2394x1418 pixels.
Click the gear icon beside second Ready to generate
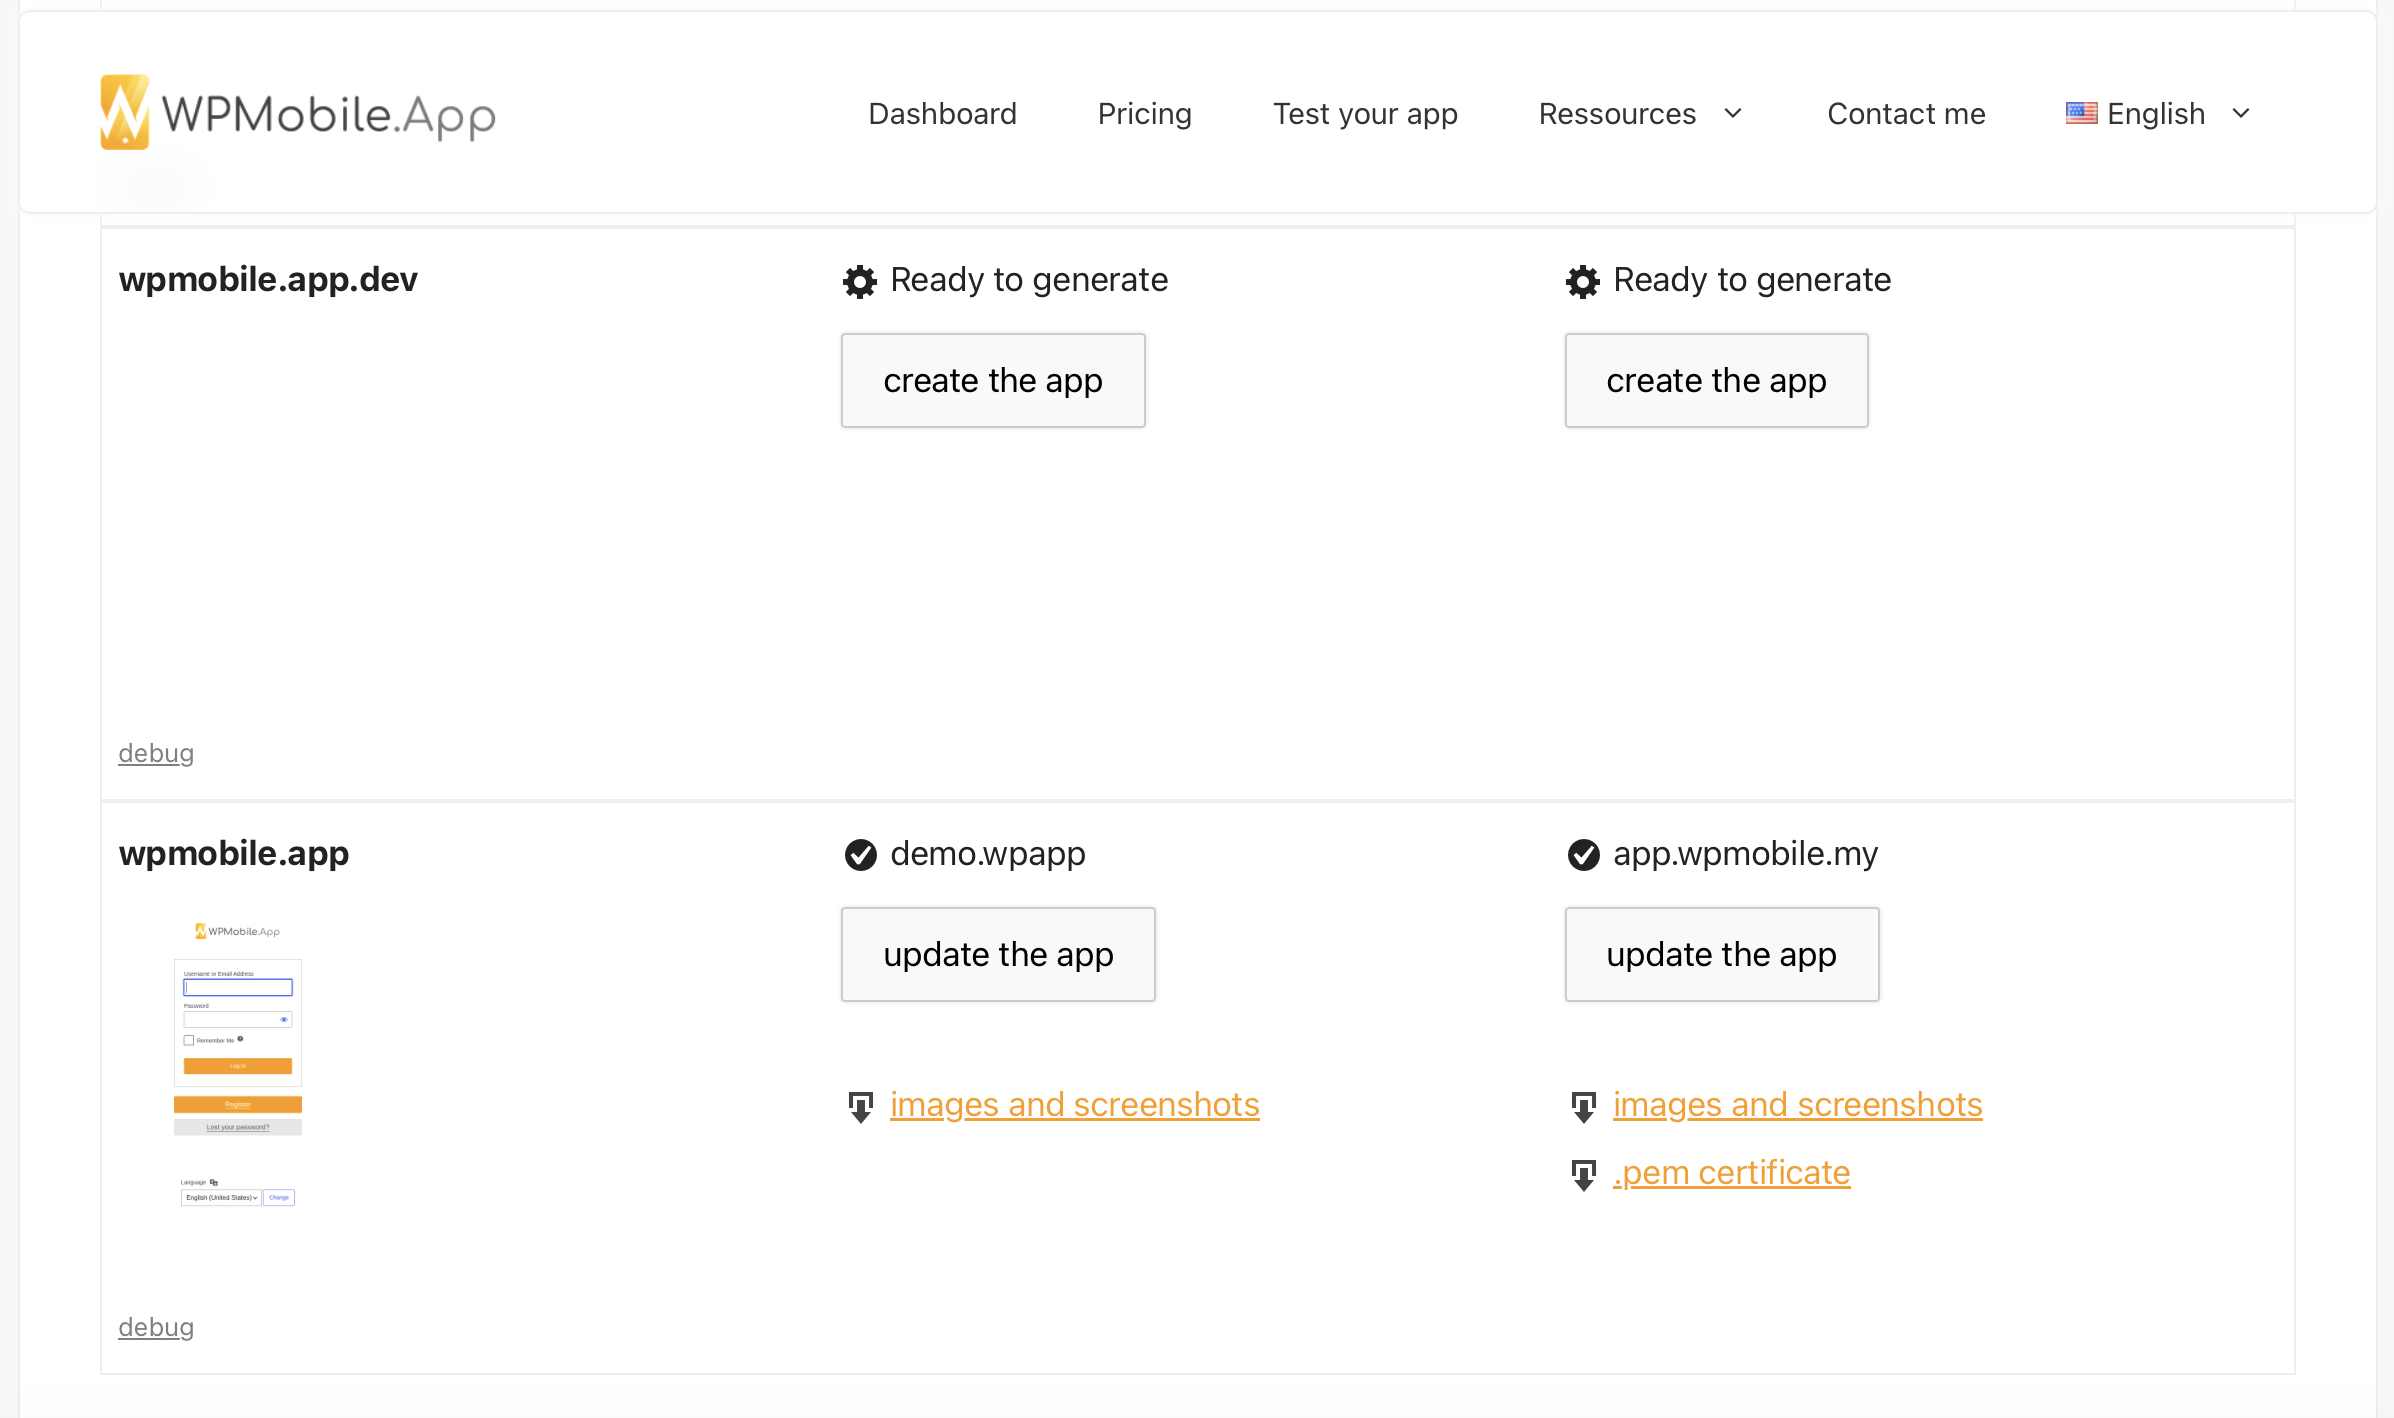[1583, 281]
